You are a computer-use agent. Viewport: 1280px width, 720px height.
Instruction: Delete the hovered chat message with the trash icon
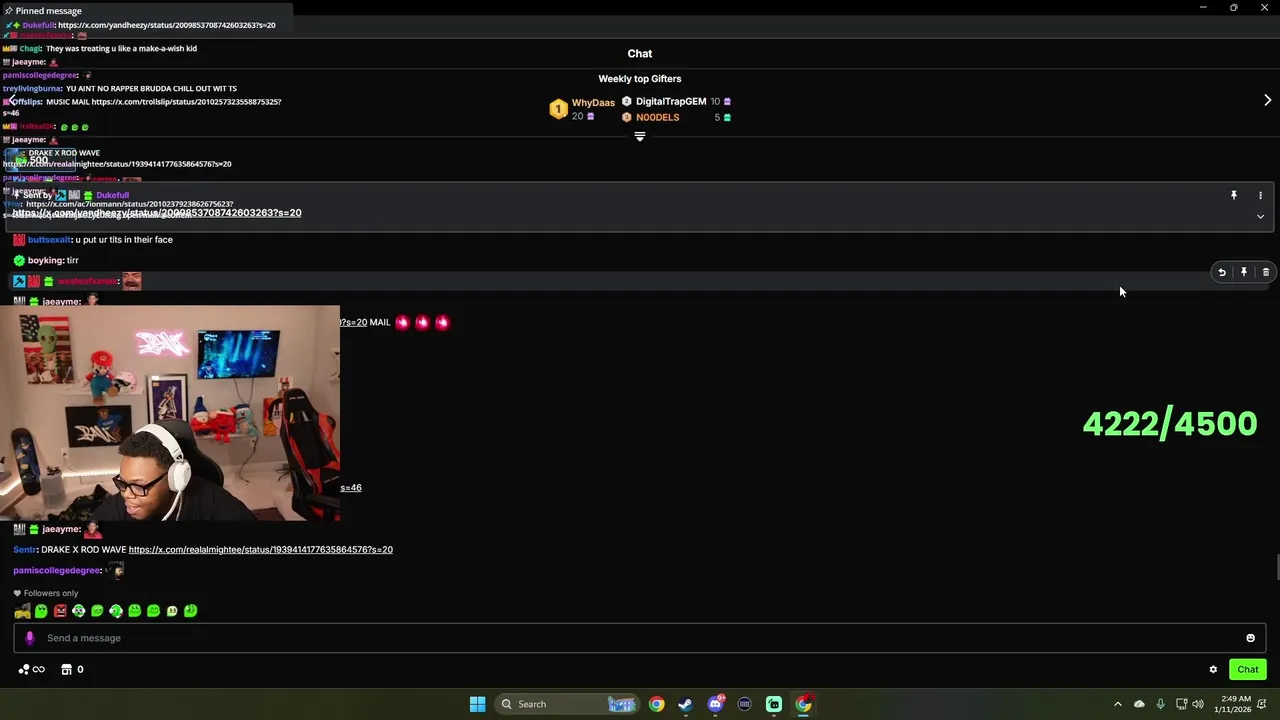click(1266, 272)
